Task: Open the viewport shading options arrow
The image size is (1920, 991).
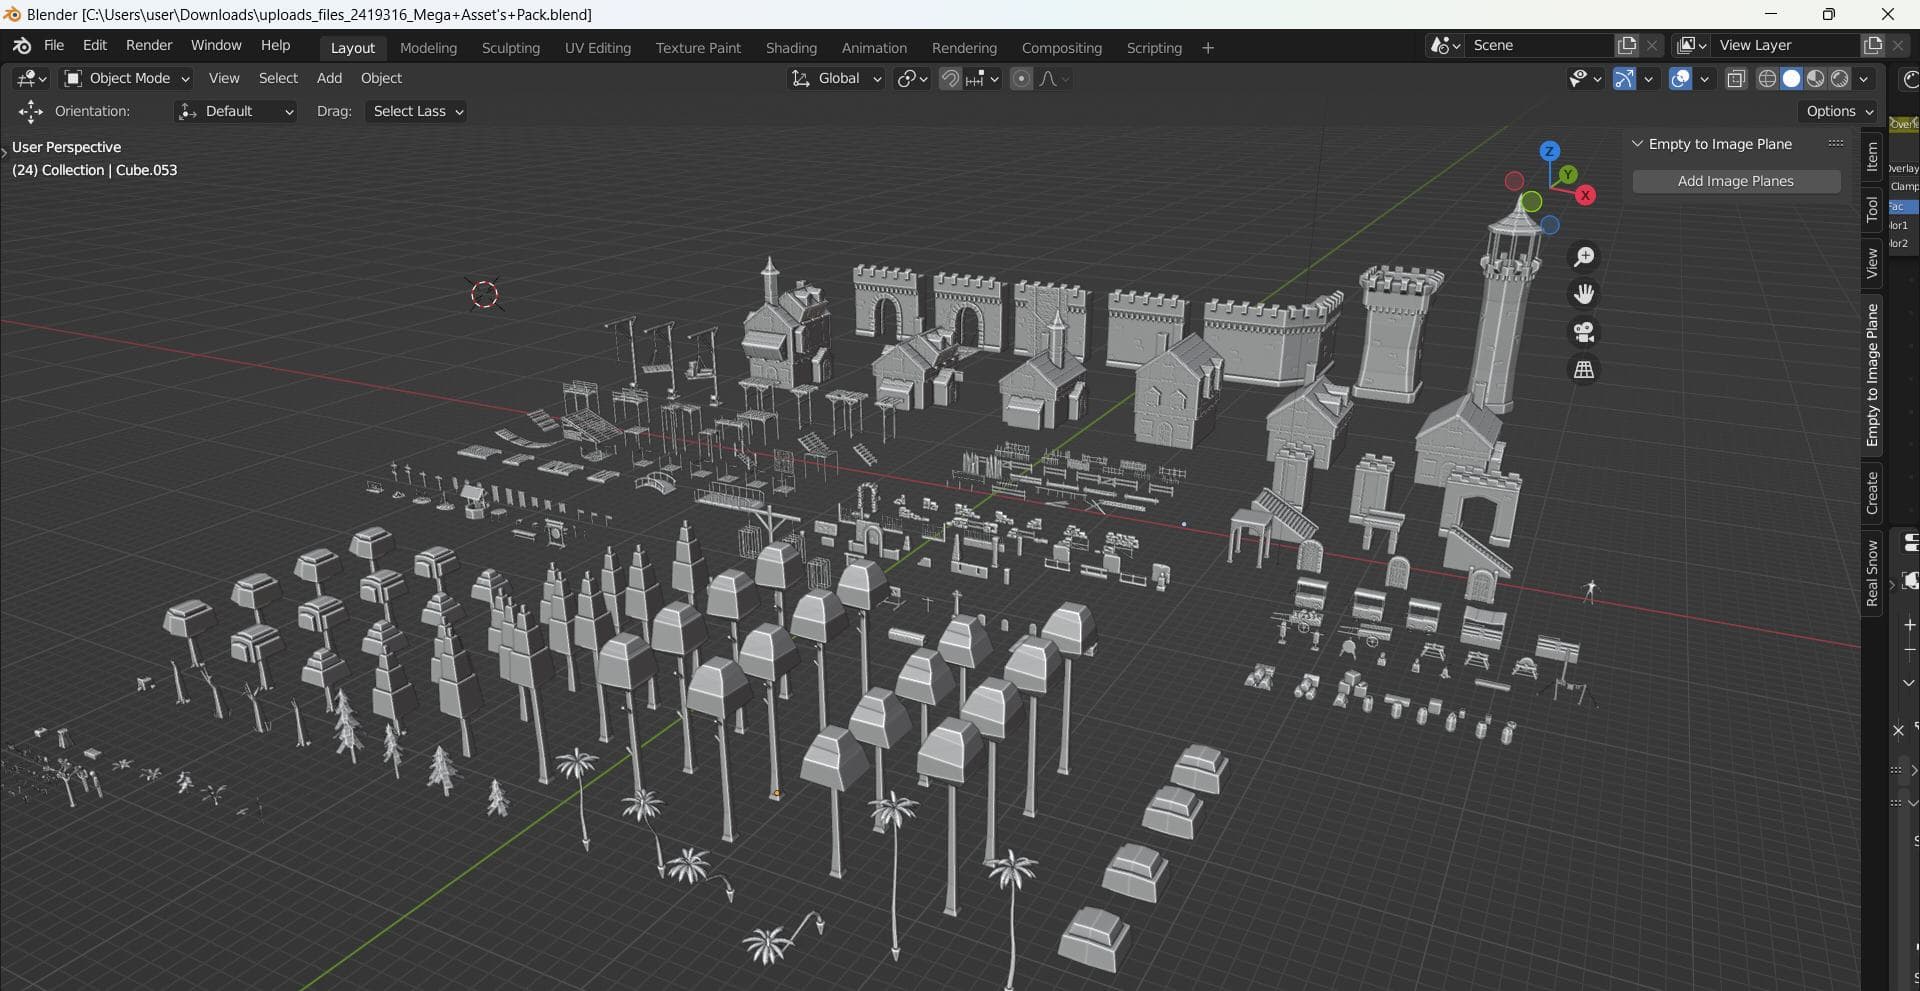Action: pos(1864,78)
